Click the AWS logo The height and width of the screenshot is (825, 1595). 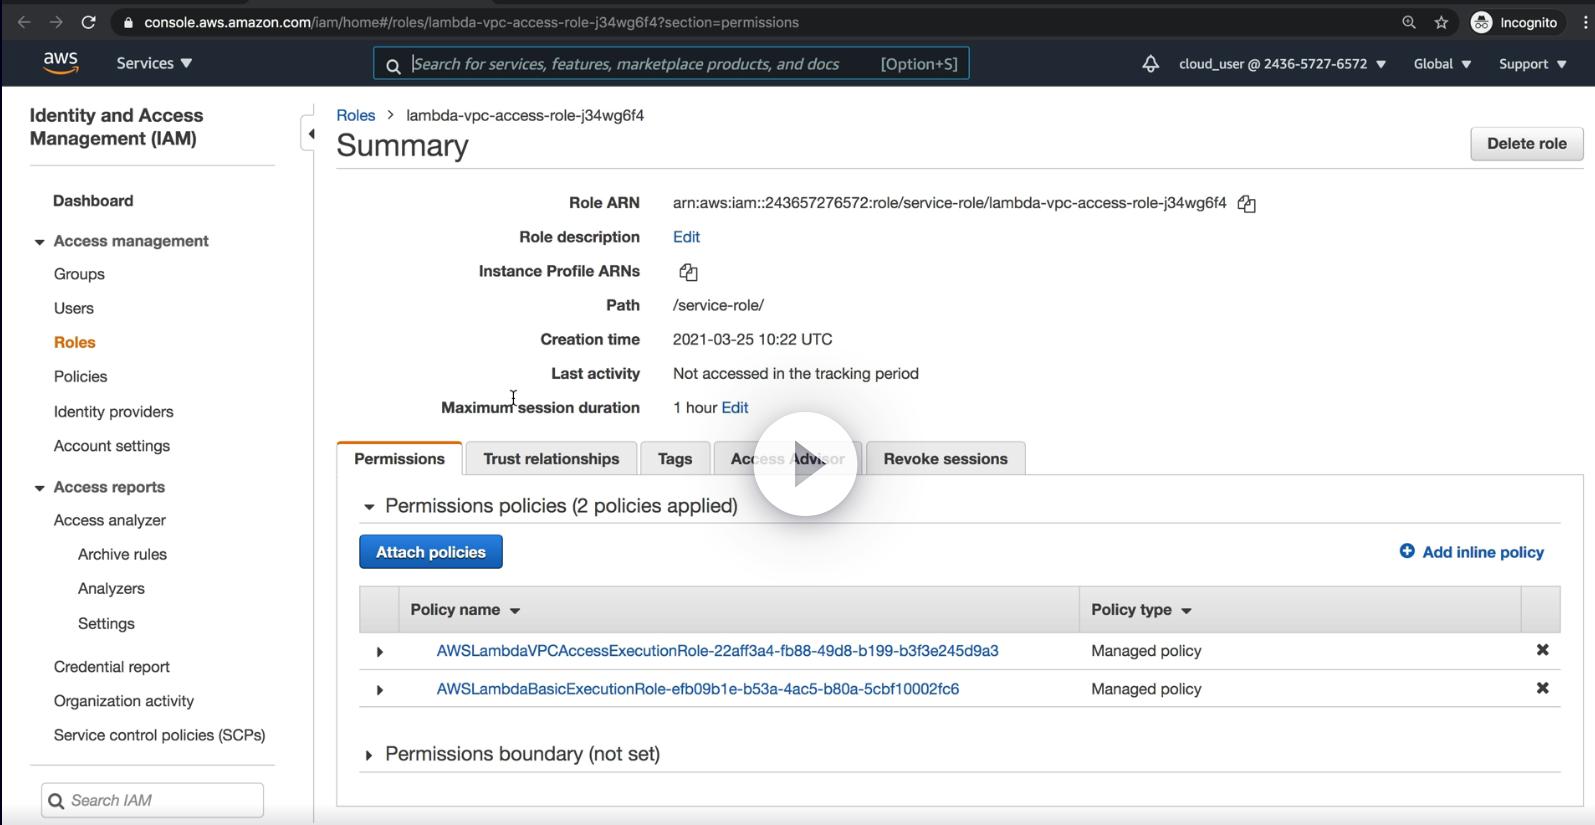(x=61, y=63)
